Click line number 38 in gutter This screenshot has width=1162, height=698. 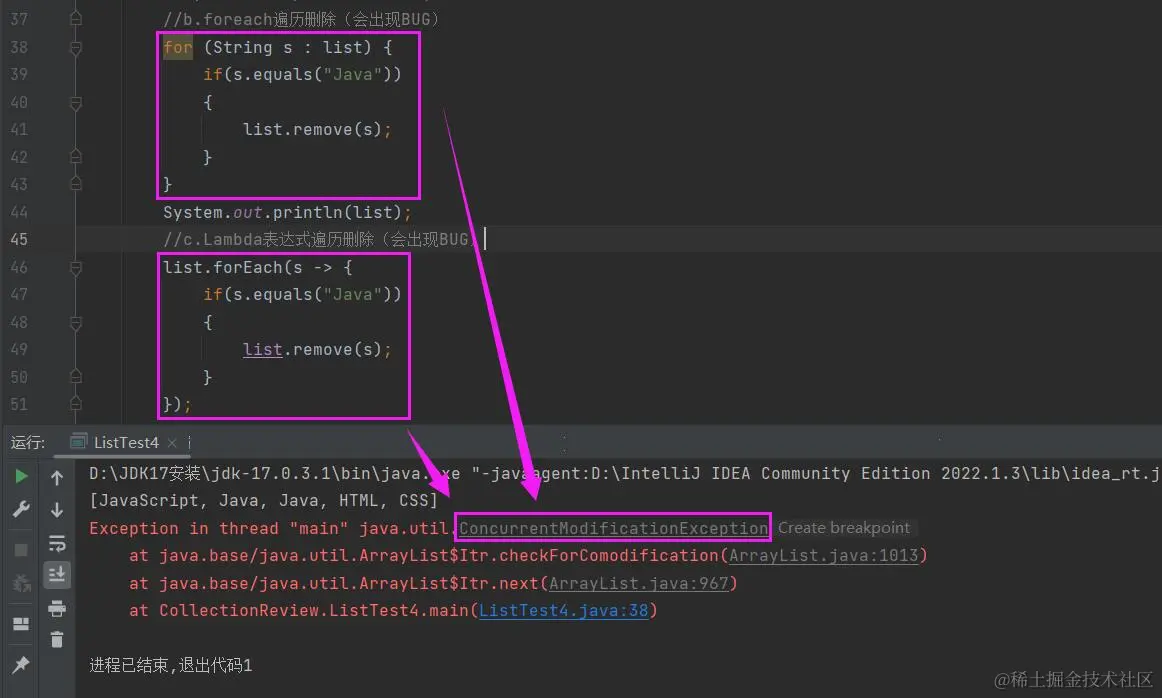[x=19, y=47]
